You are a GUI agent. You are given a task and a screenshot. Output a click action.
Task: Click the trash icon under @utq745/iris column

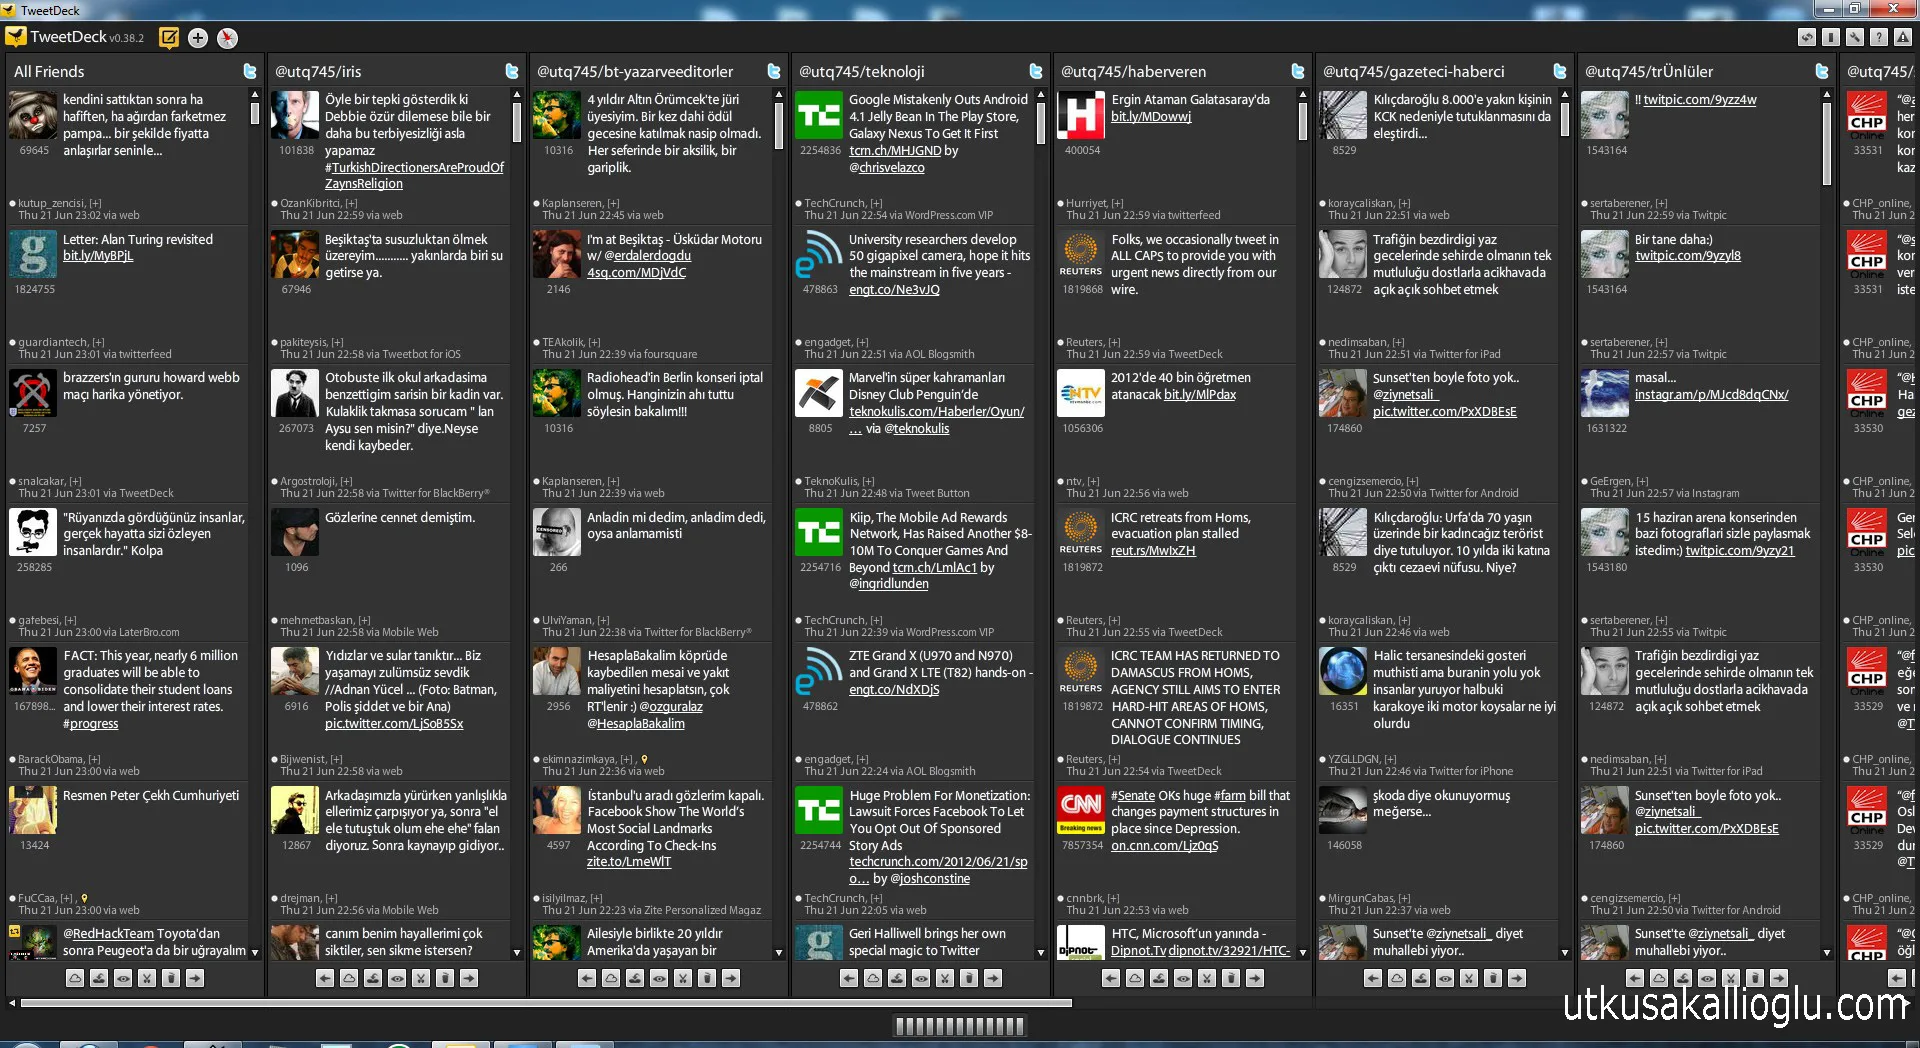pos(445,978)
